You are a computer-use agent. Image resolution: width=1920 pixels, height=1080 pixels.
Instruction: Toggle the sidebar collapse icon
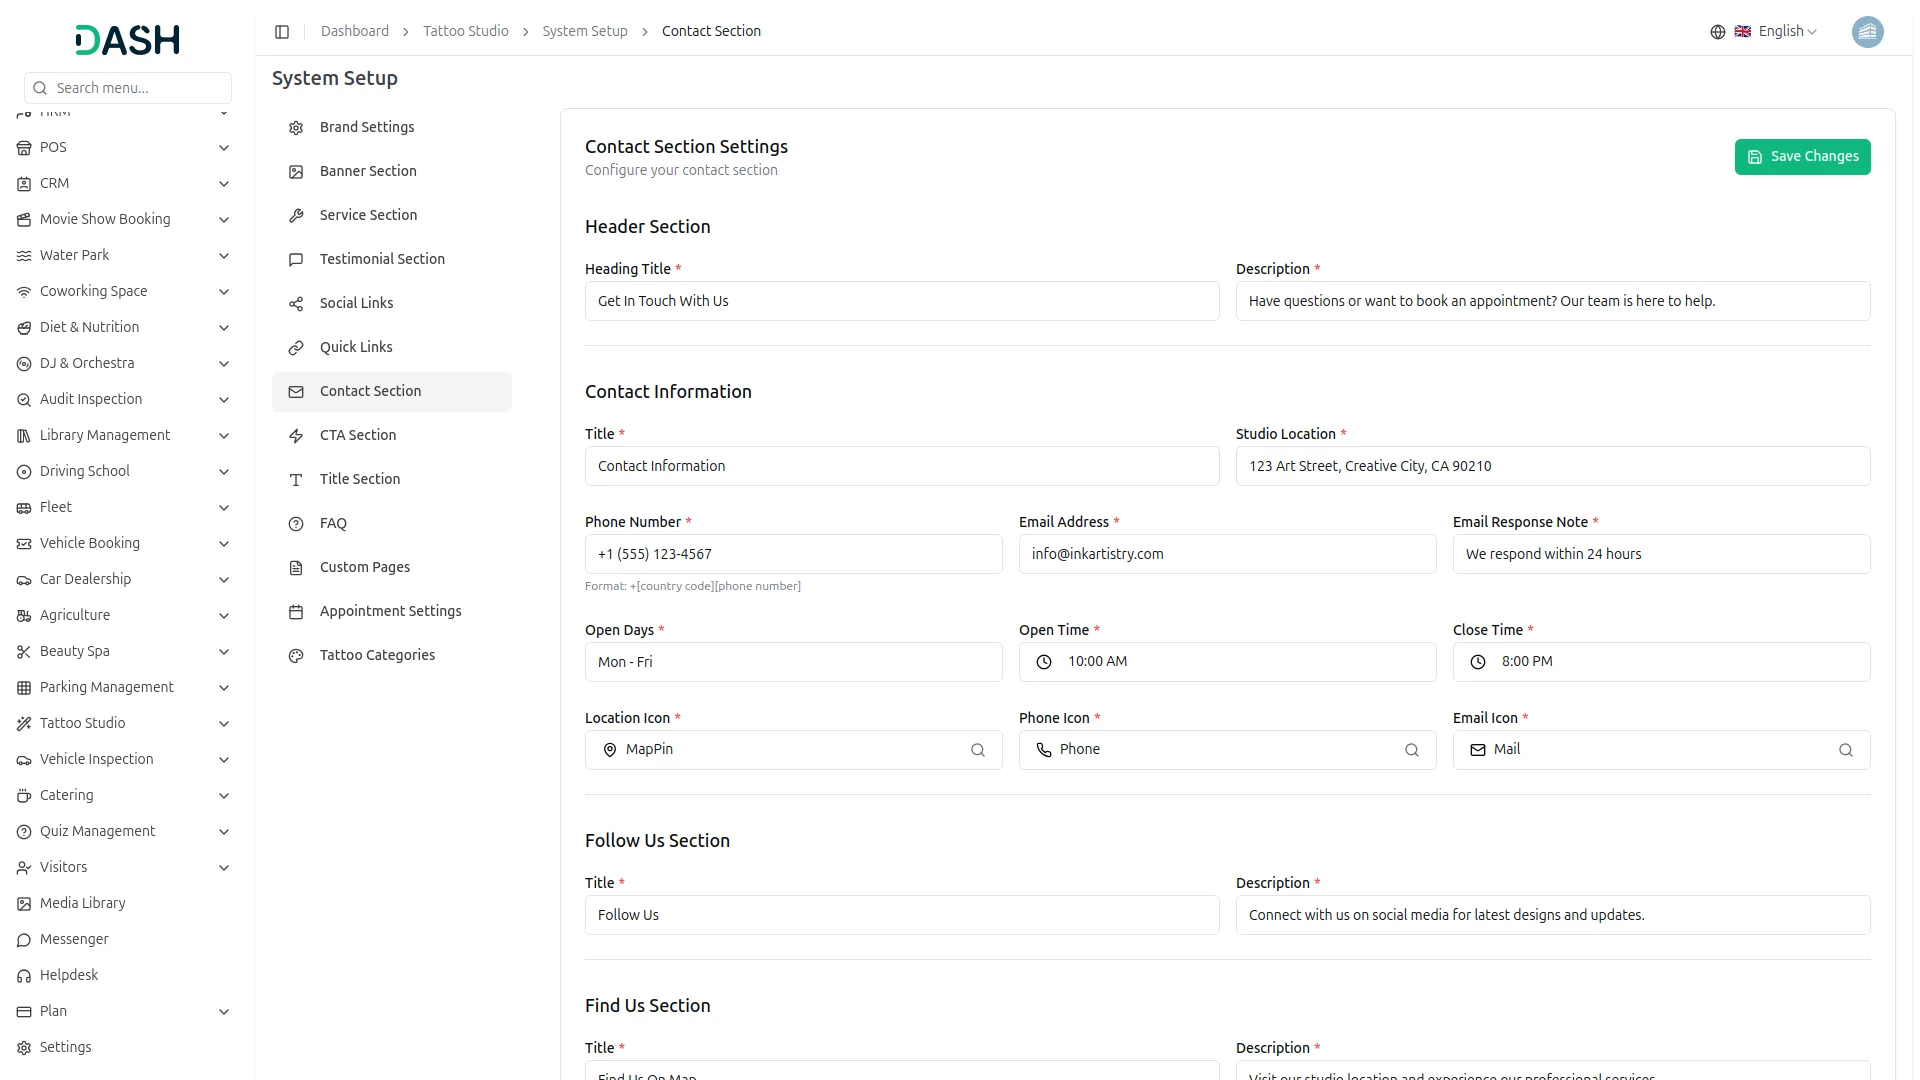pyautogui.click(x=282, y=32)
